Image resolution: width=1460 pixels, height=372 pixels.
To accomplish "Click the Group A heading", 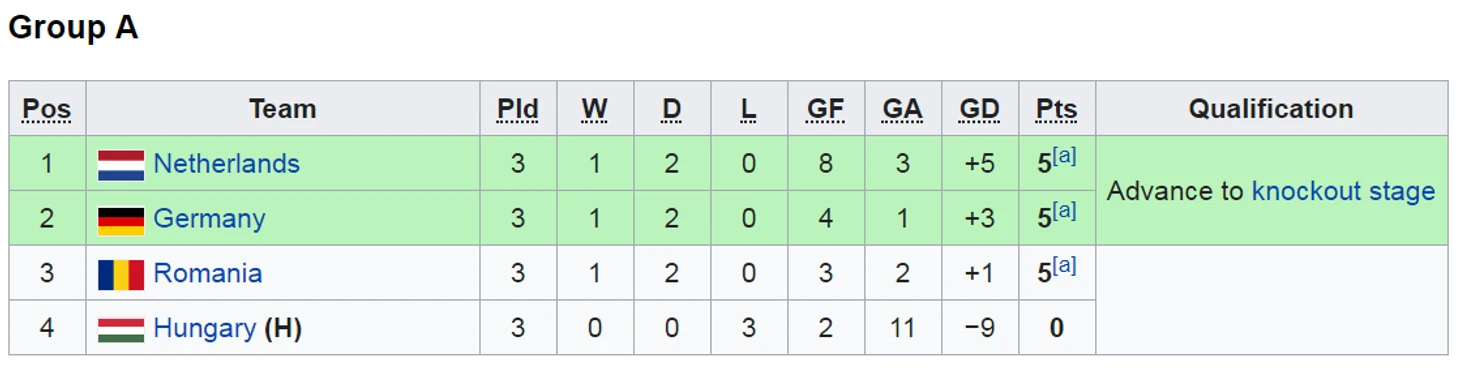I will pyautogui.click(x=73, y=27).
